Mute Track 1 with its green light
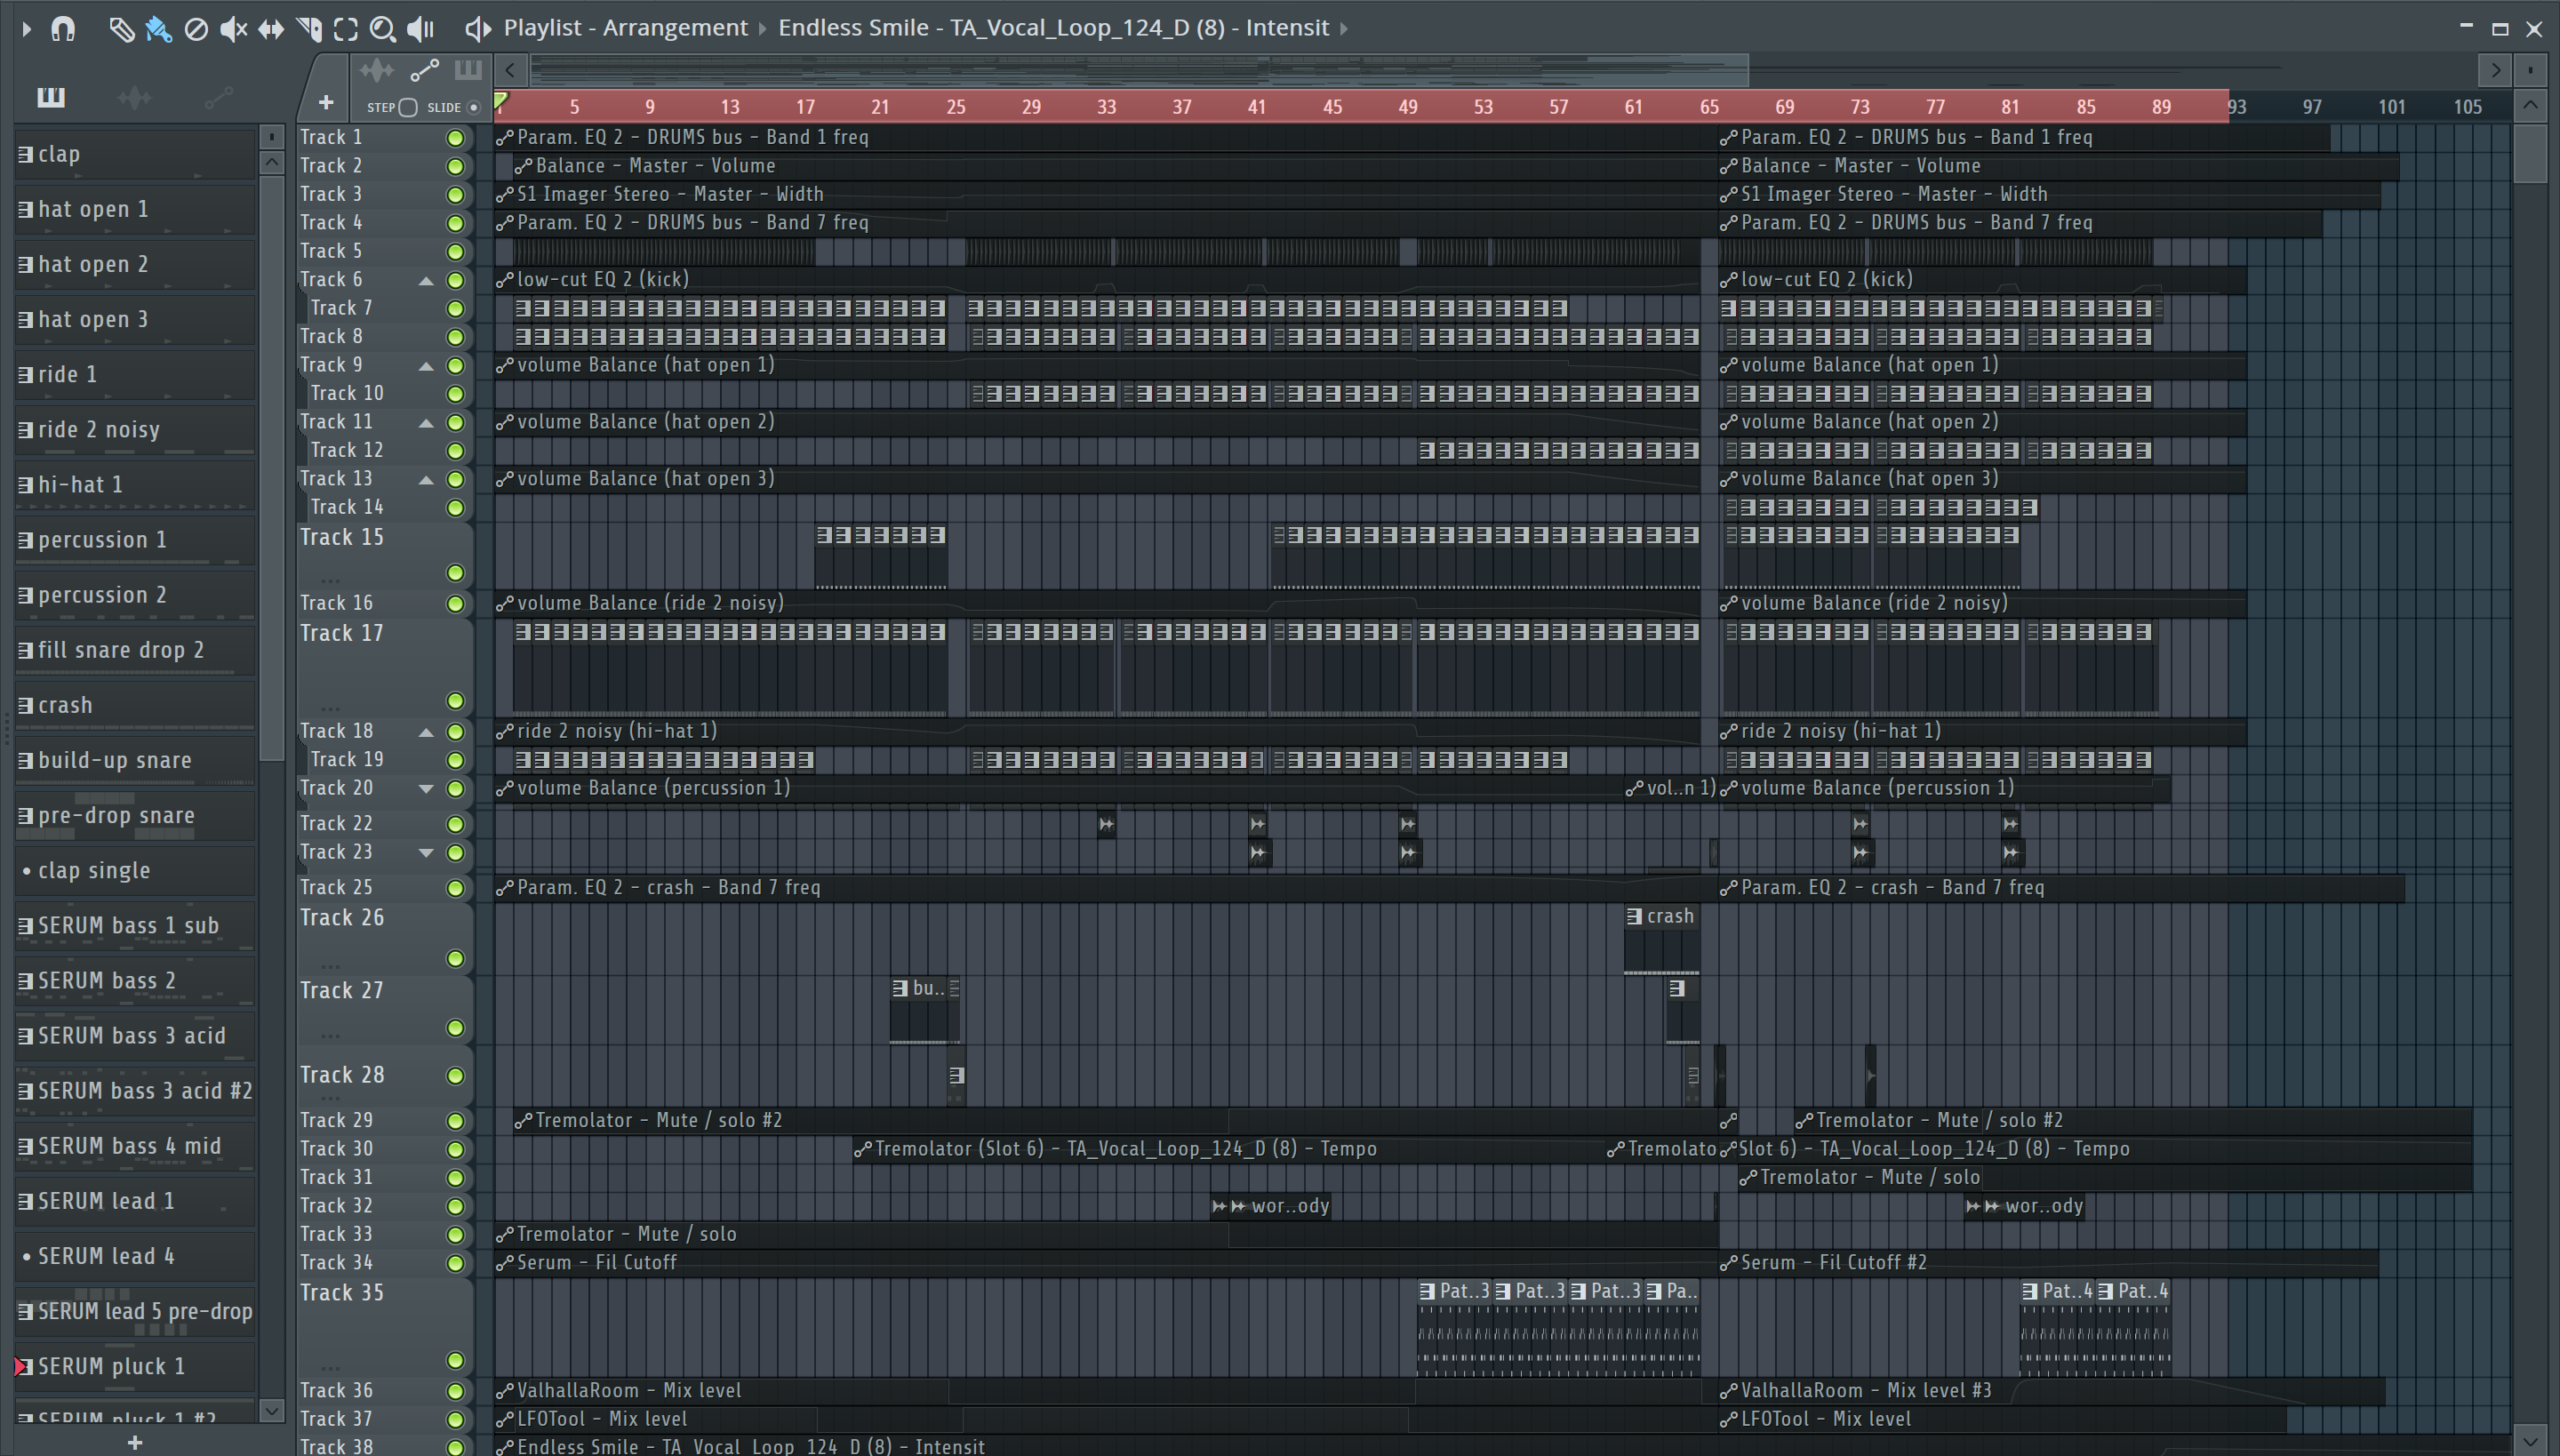 [x=455, y=138]
